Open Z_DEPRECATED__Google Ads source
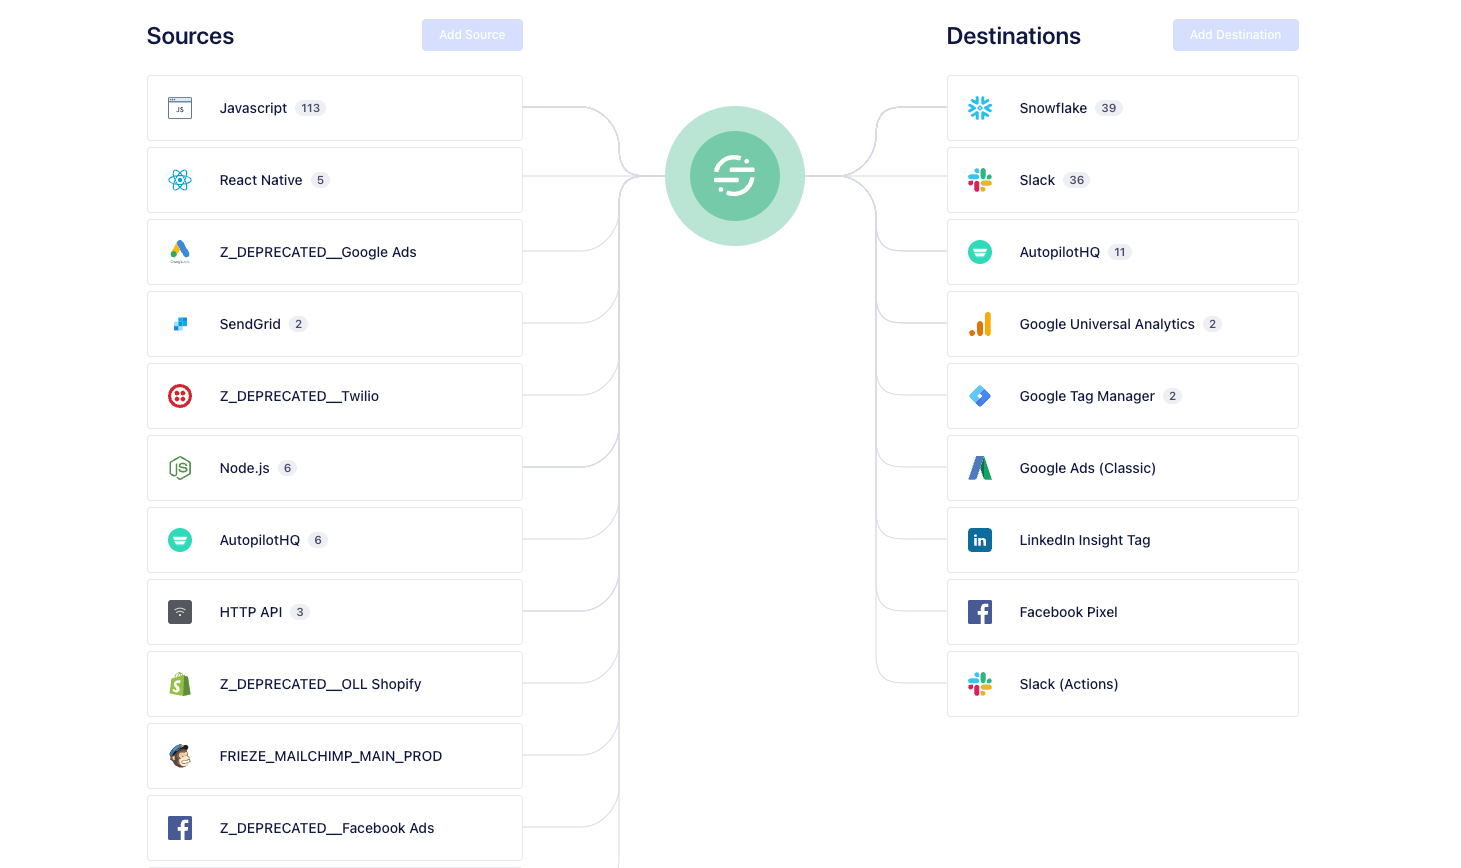 pos(335,252)
